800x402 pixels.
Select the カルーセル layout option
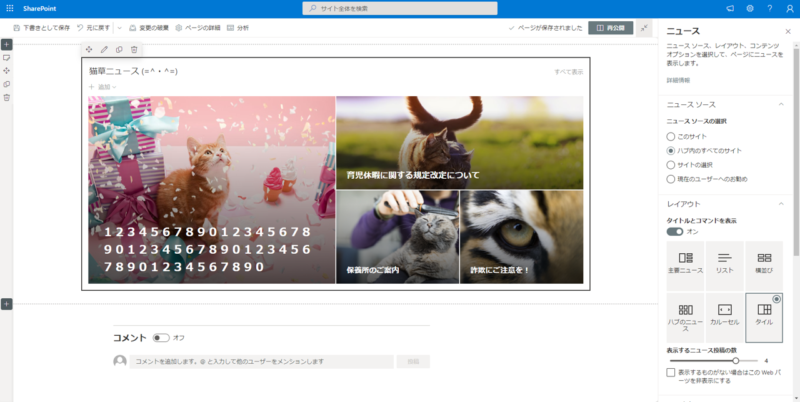point(725,315)
